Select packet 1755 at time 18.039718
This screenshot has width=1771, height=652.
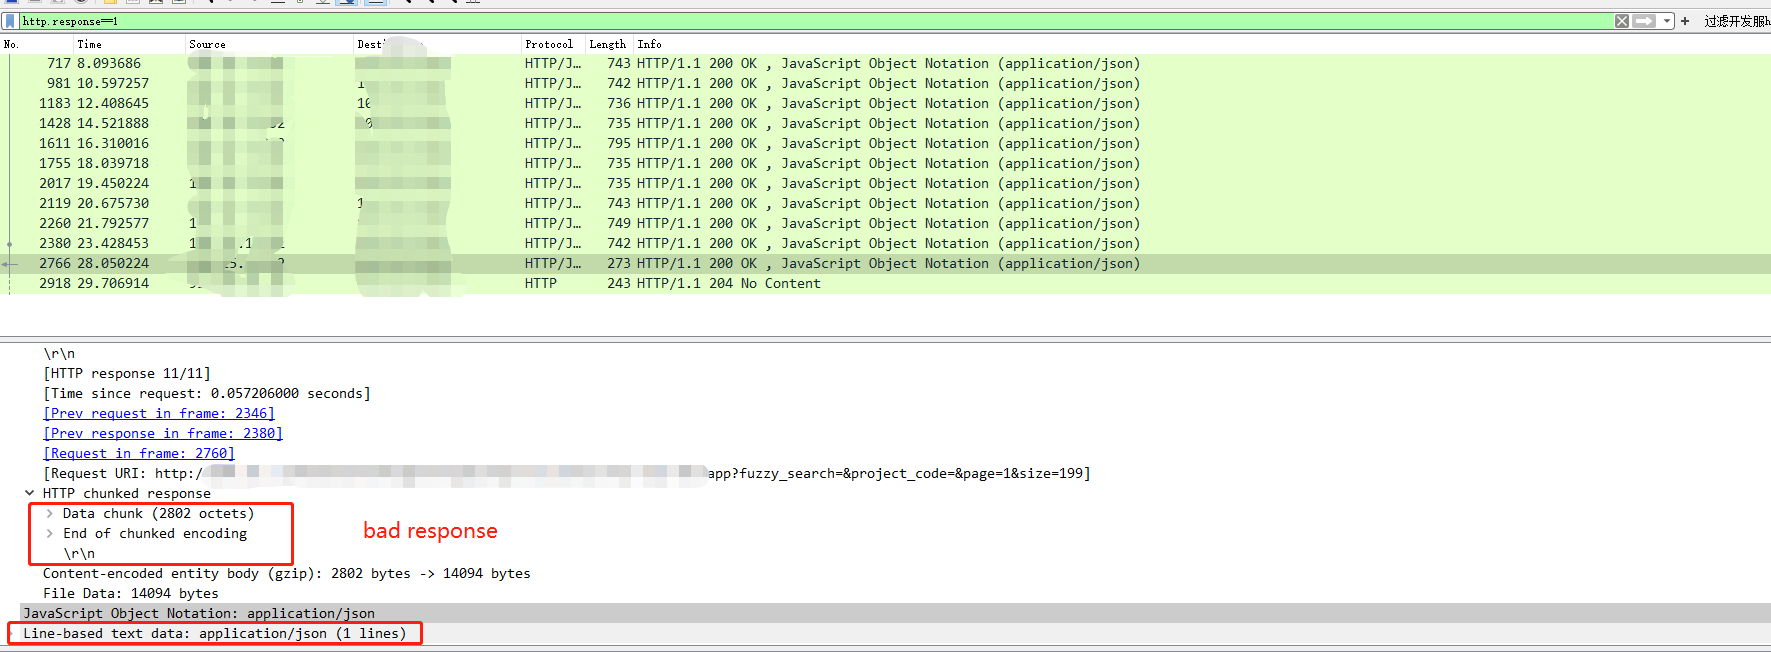pyautogui.click(x=885, y=164)
